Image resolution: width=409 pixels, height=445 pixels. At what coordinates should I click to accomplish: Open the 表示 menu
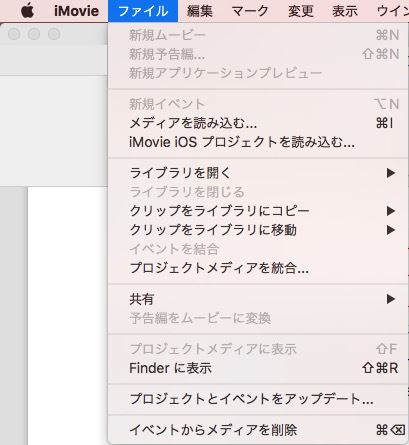point(345,11)
